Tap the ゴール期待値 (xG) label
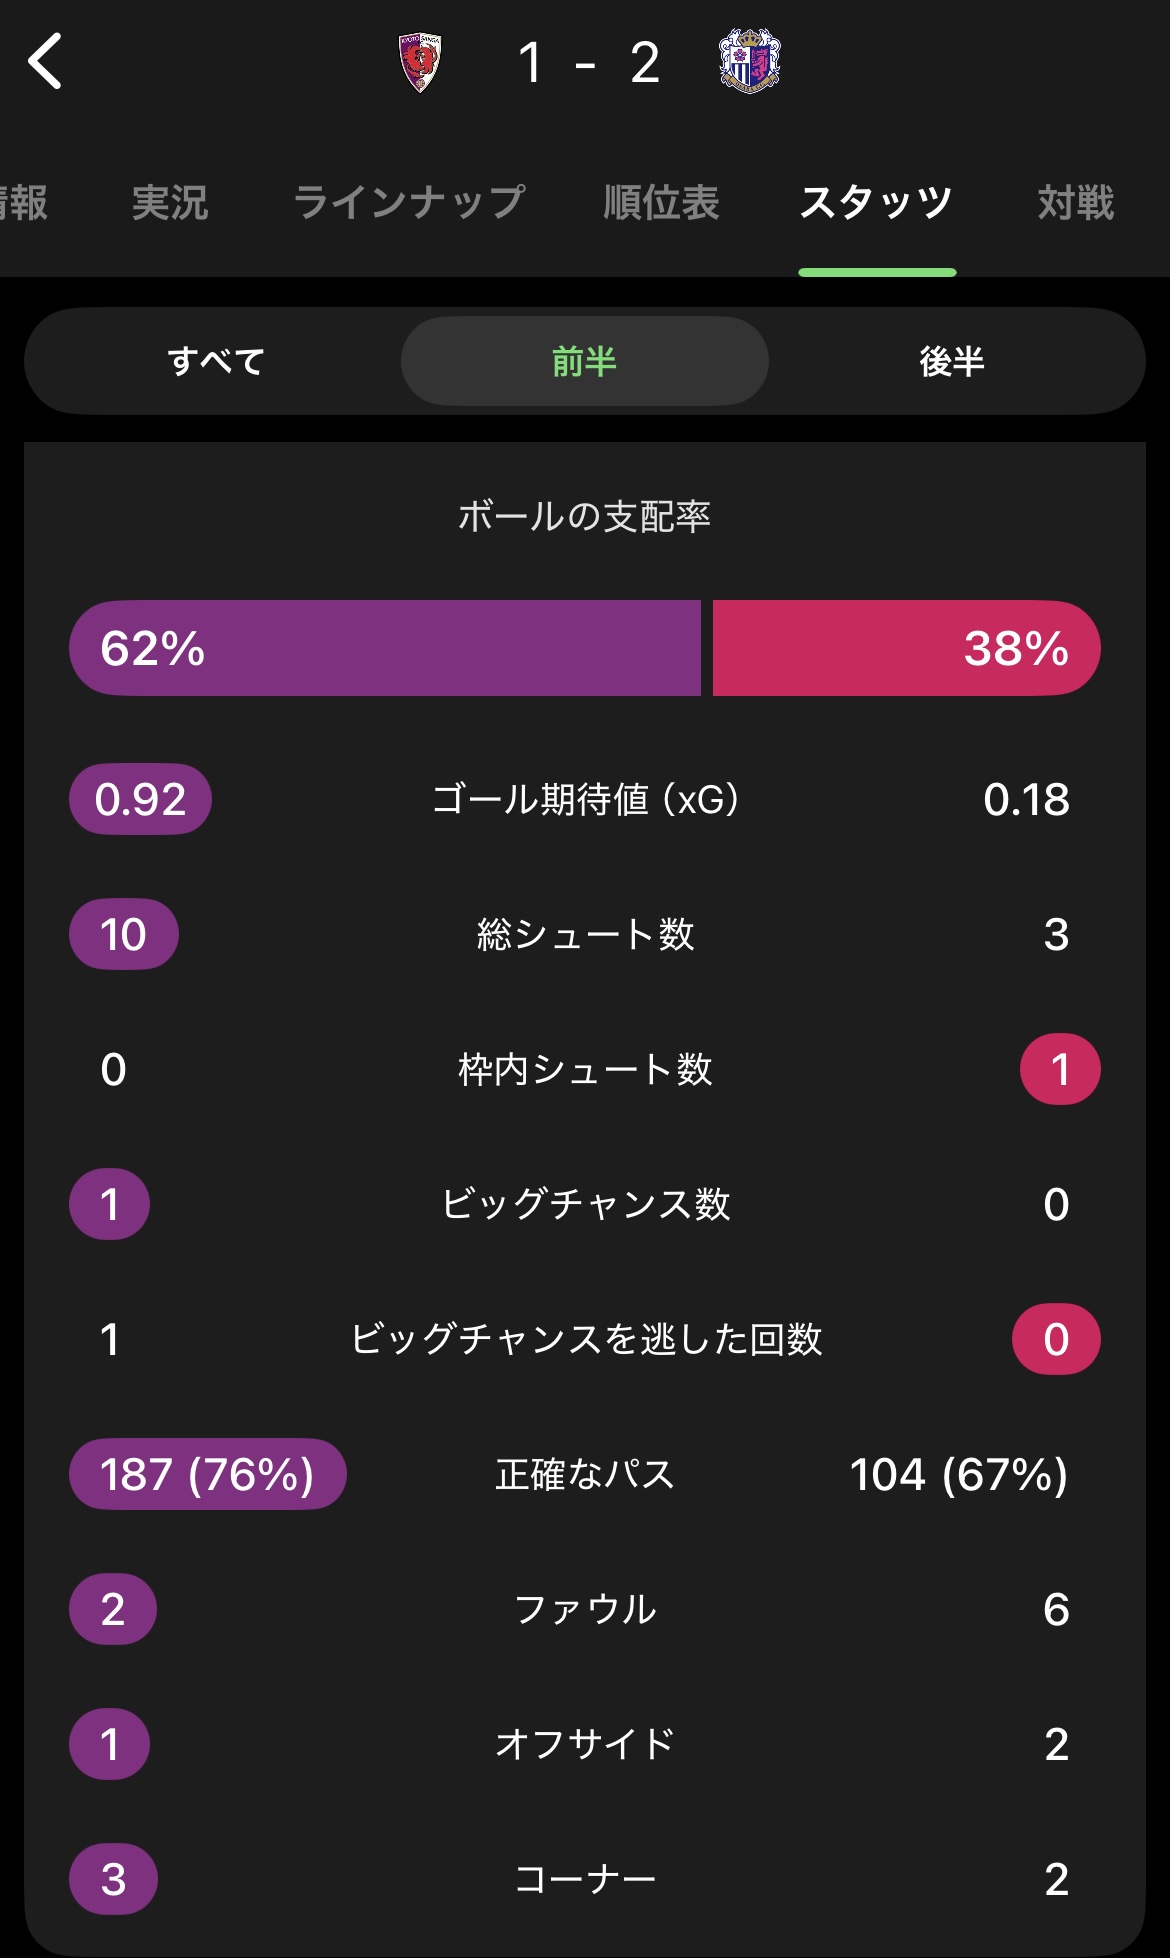 point(585,799)
